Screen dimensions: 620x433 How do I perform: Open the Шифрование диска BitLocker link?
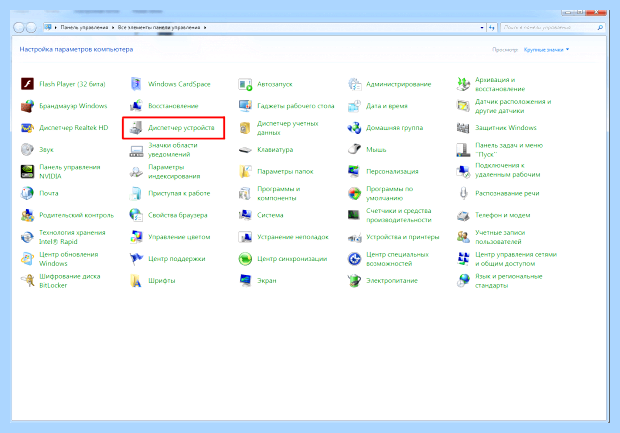[70, 280]
